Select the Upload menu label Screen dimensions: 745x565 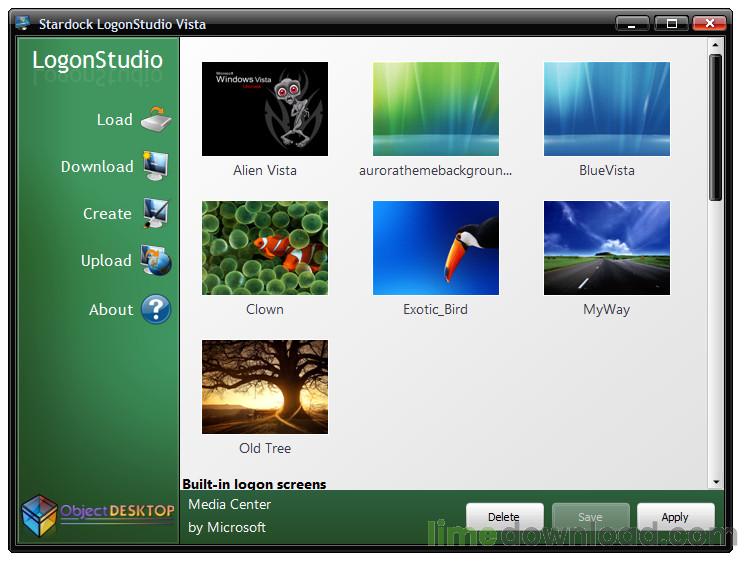[x=106, y=261]
